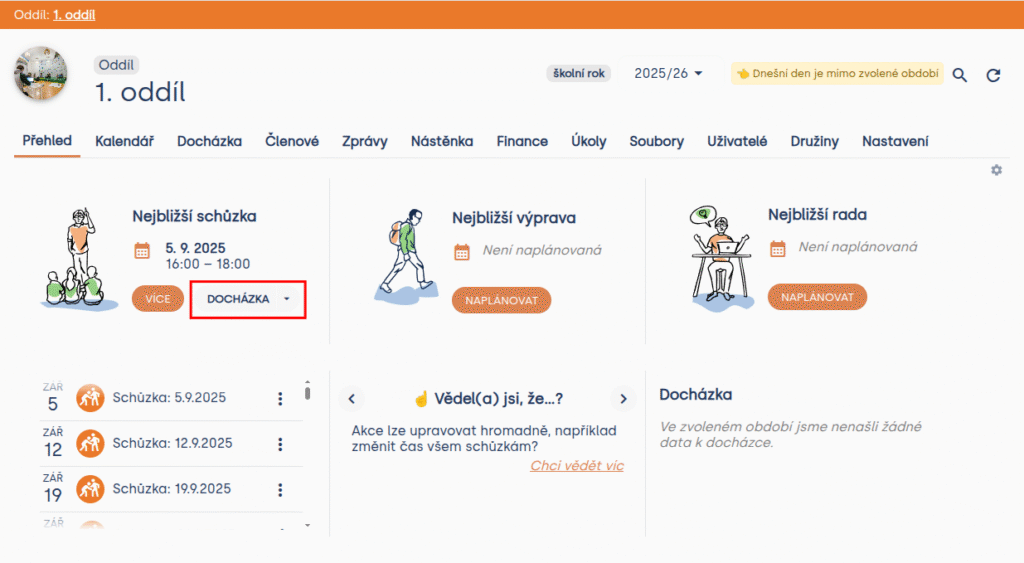The width and height of the screenshot is (1024, 563).
Task: Open the Finance tab
Action: (x=522, y=141)
